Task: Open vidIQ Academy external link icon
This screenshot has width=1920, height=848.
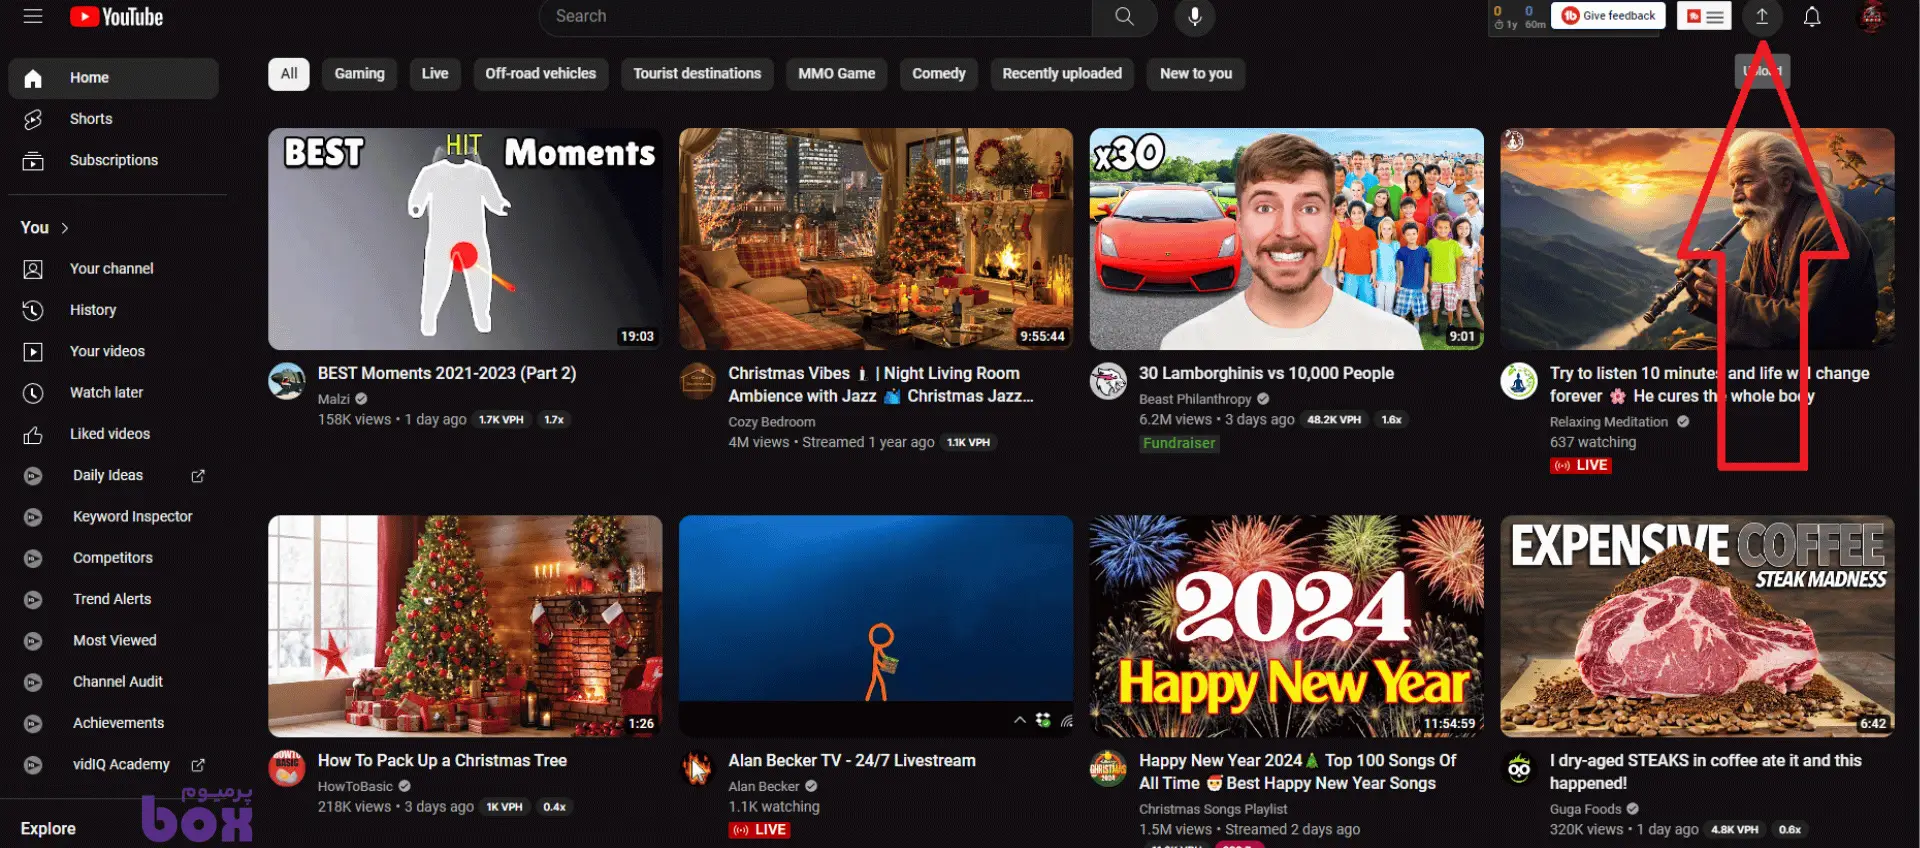Action: pyautogui.click(x=198, y=765)
